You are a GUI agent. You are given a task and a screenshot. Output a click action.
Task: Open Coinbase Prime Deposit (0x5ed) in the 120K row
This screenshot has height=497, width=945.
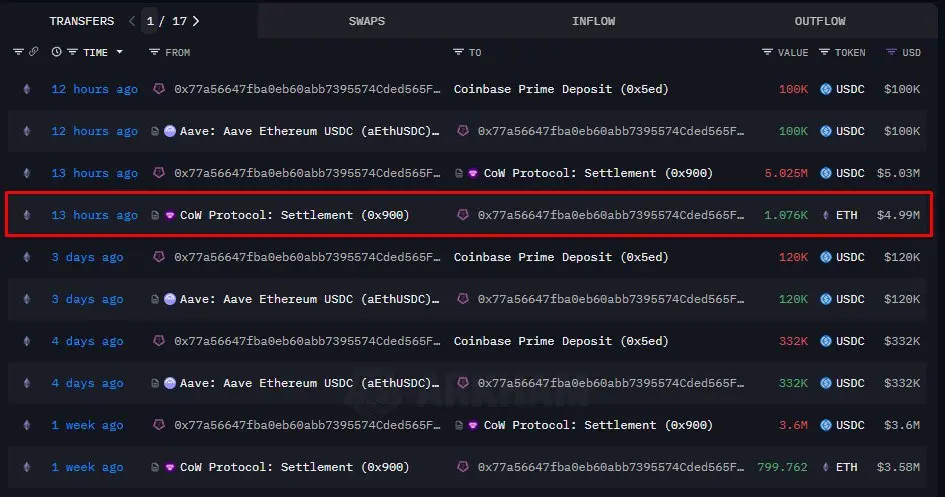click(x=561, y=257)
